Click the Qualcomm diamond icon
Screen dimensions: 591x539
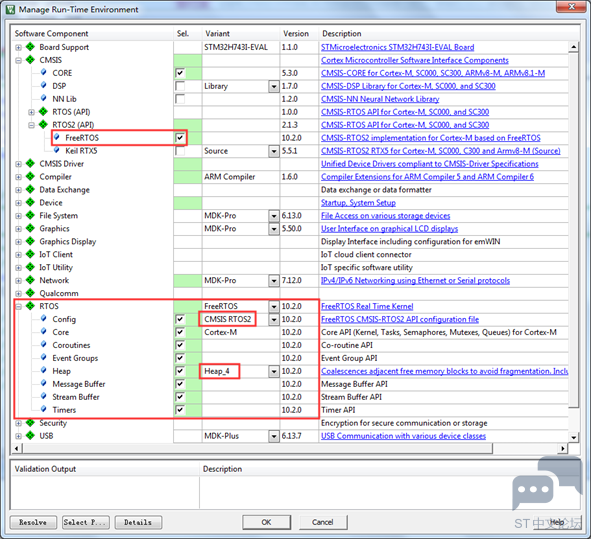coord(30,293)
